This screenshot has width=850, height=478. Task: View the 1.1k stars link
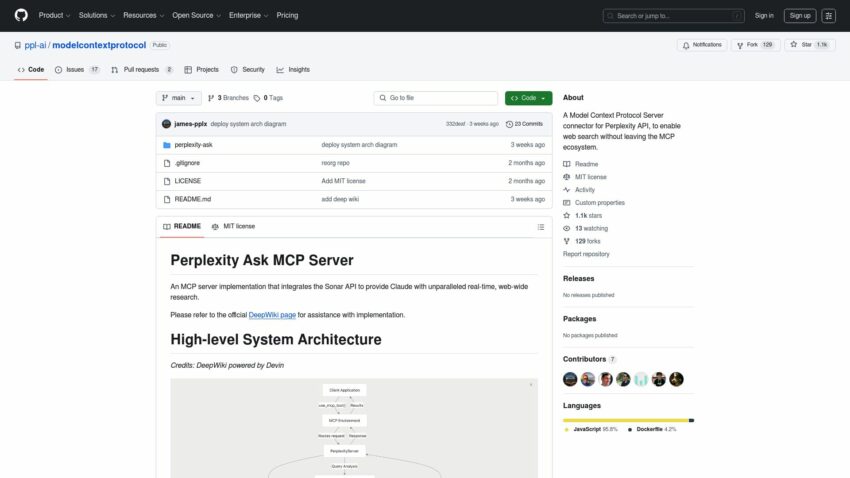[583, 216]
